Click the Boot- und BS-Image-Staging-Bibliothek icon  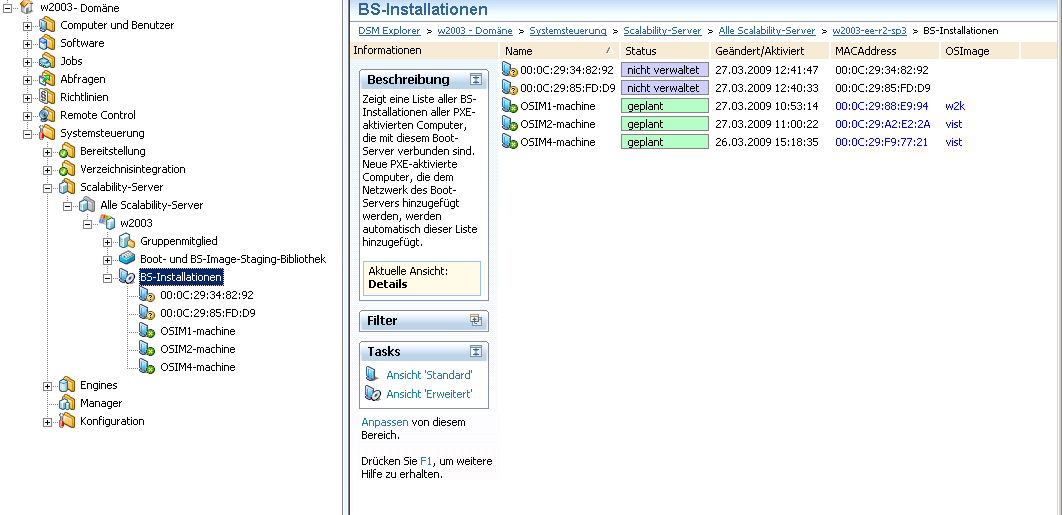pos(127,259)
